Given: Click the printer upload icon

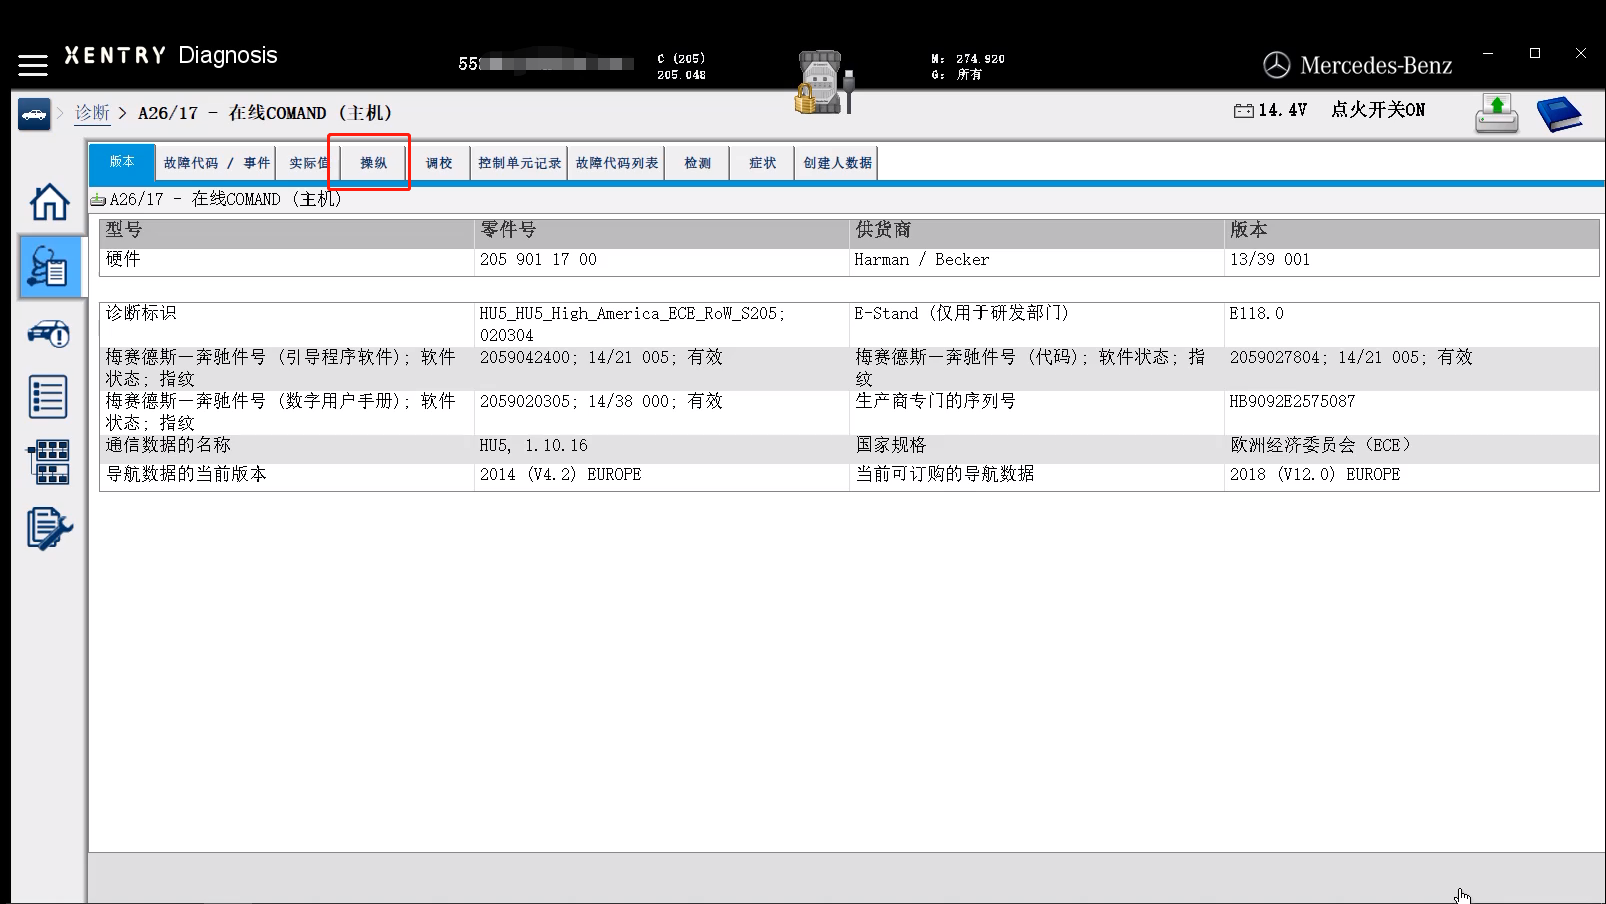Looking at the screenshot, I should 1497,113.
